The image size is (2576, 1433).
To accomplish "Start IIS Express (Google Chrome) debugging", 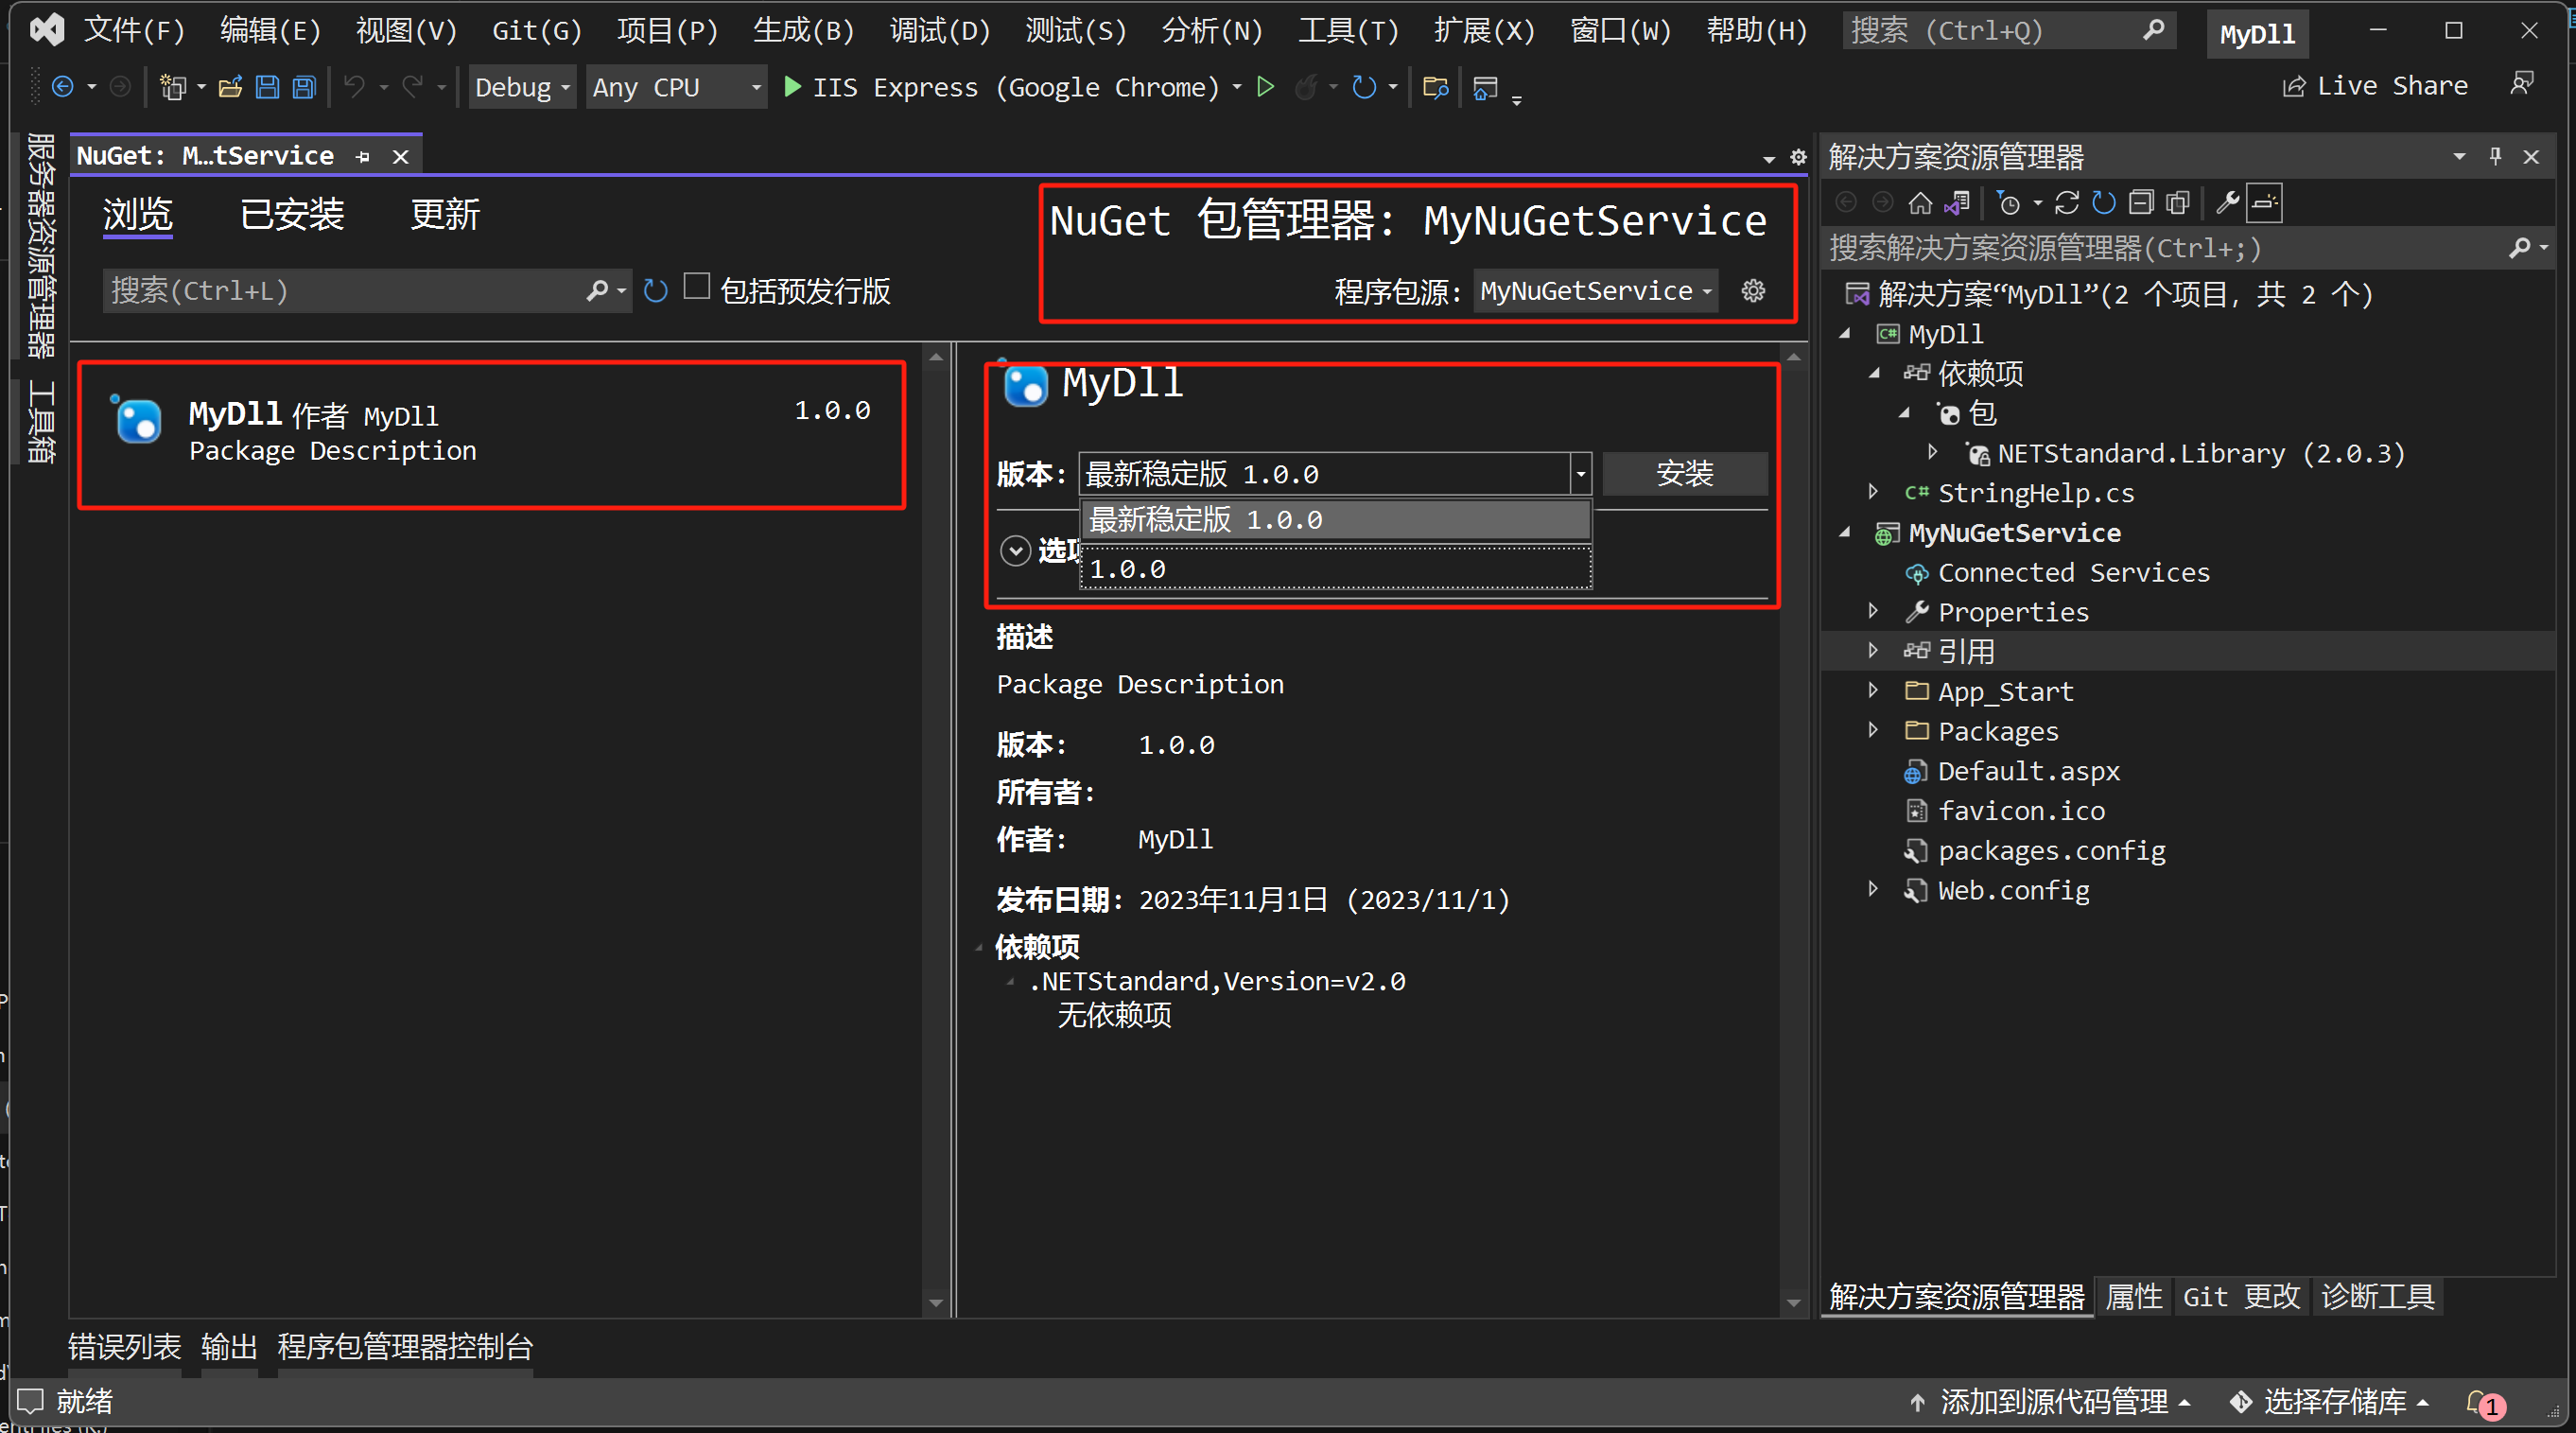I will 1001,87.
